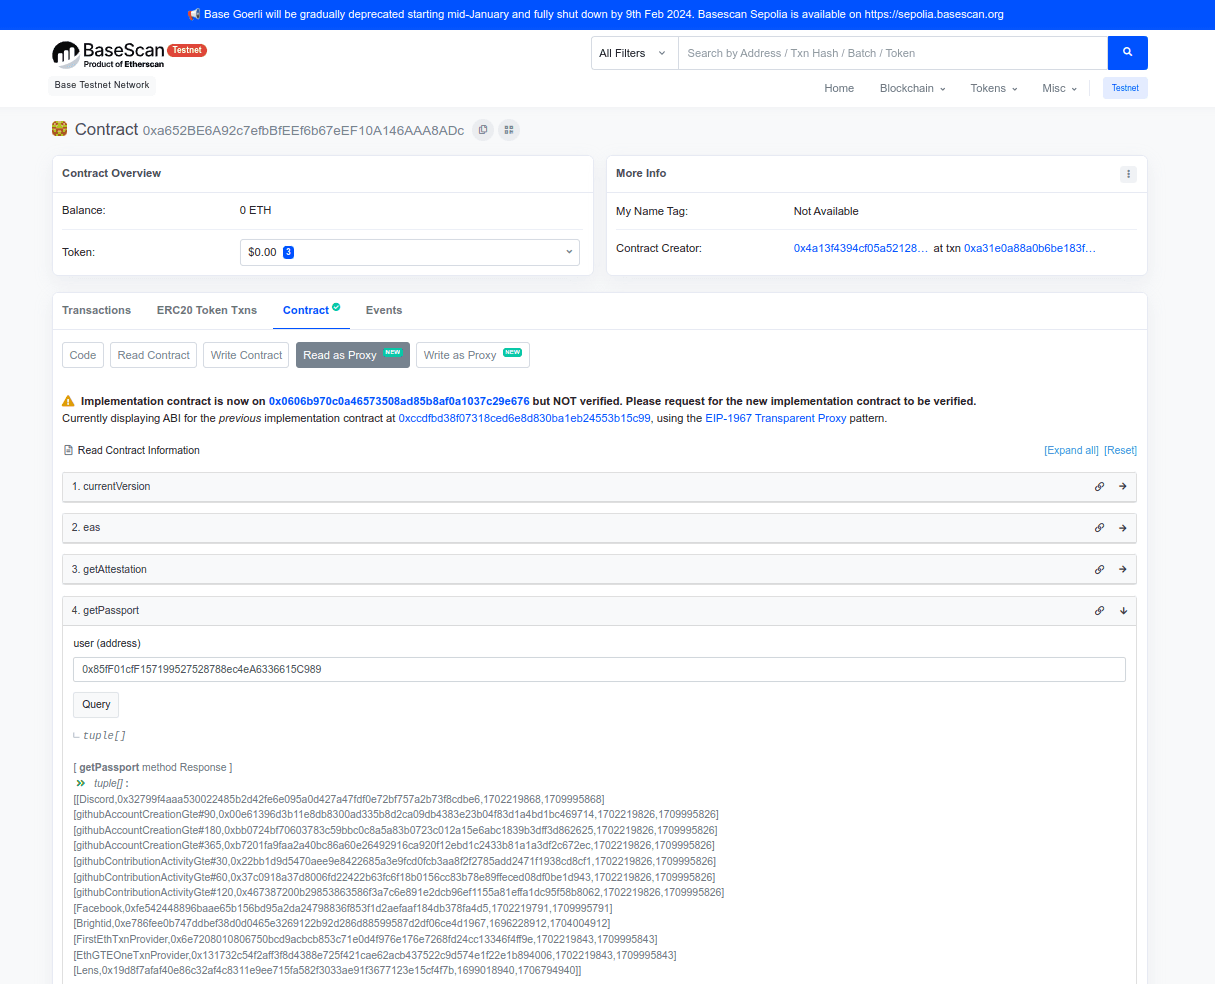The image size is (1215, 984).
Task: Switch to the ERC20 Token Txns tab
Action: pos(206,310)
